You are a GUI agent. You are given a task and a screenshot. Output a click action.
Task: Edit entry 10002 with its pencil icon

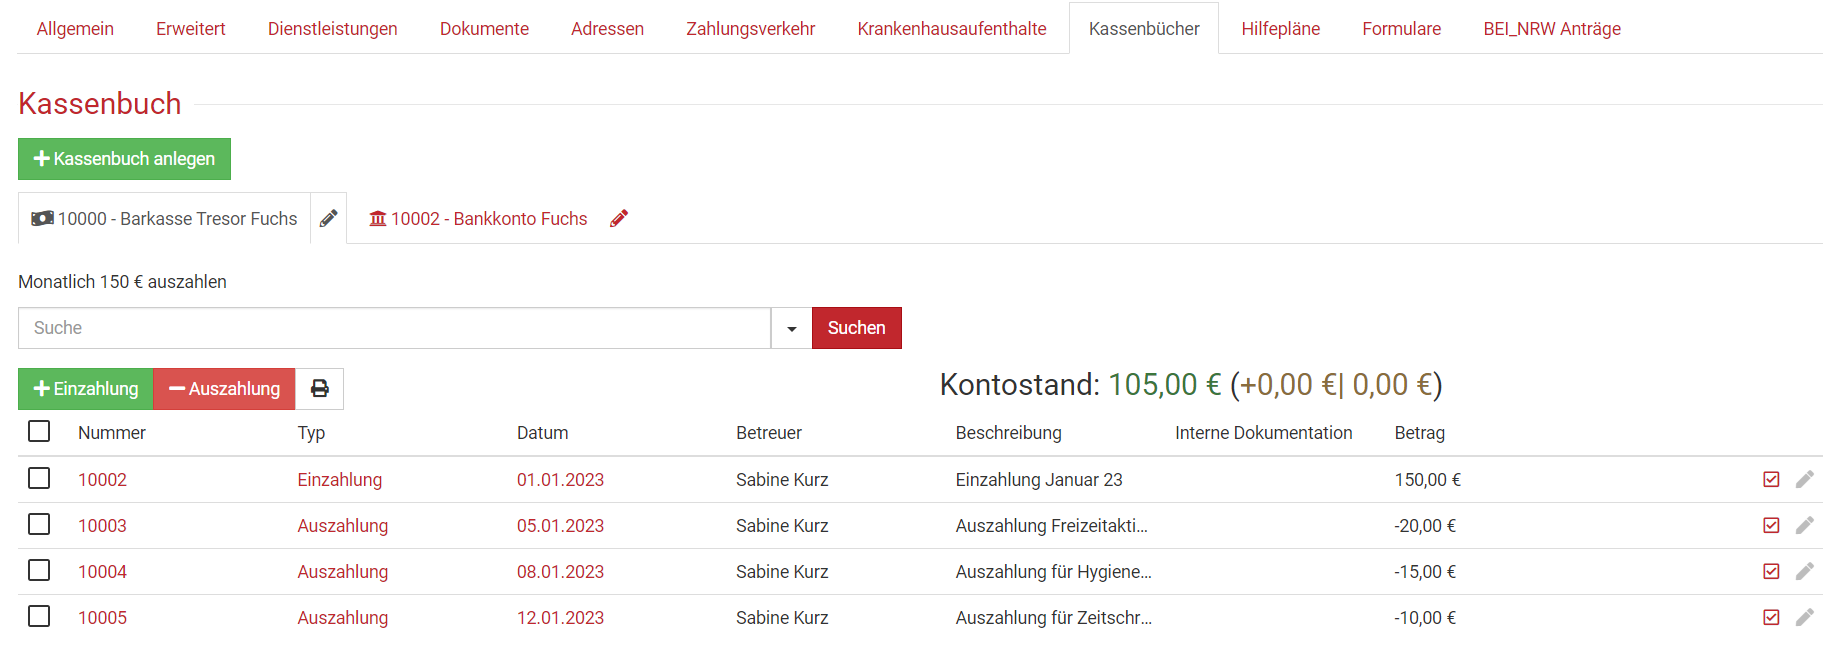pos(1804,480)
